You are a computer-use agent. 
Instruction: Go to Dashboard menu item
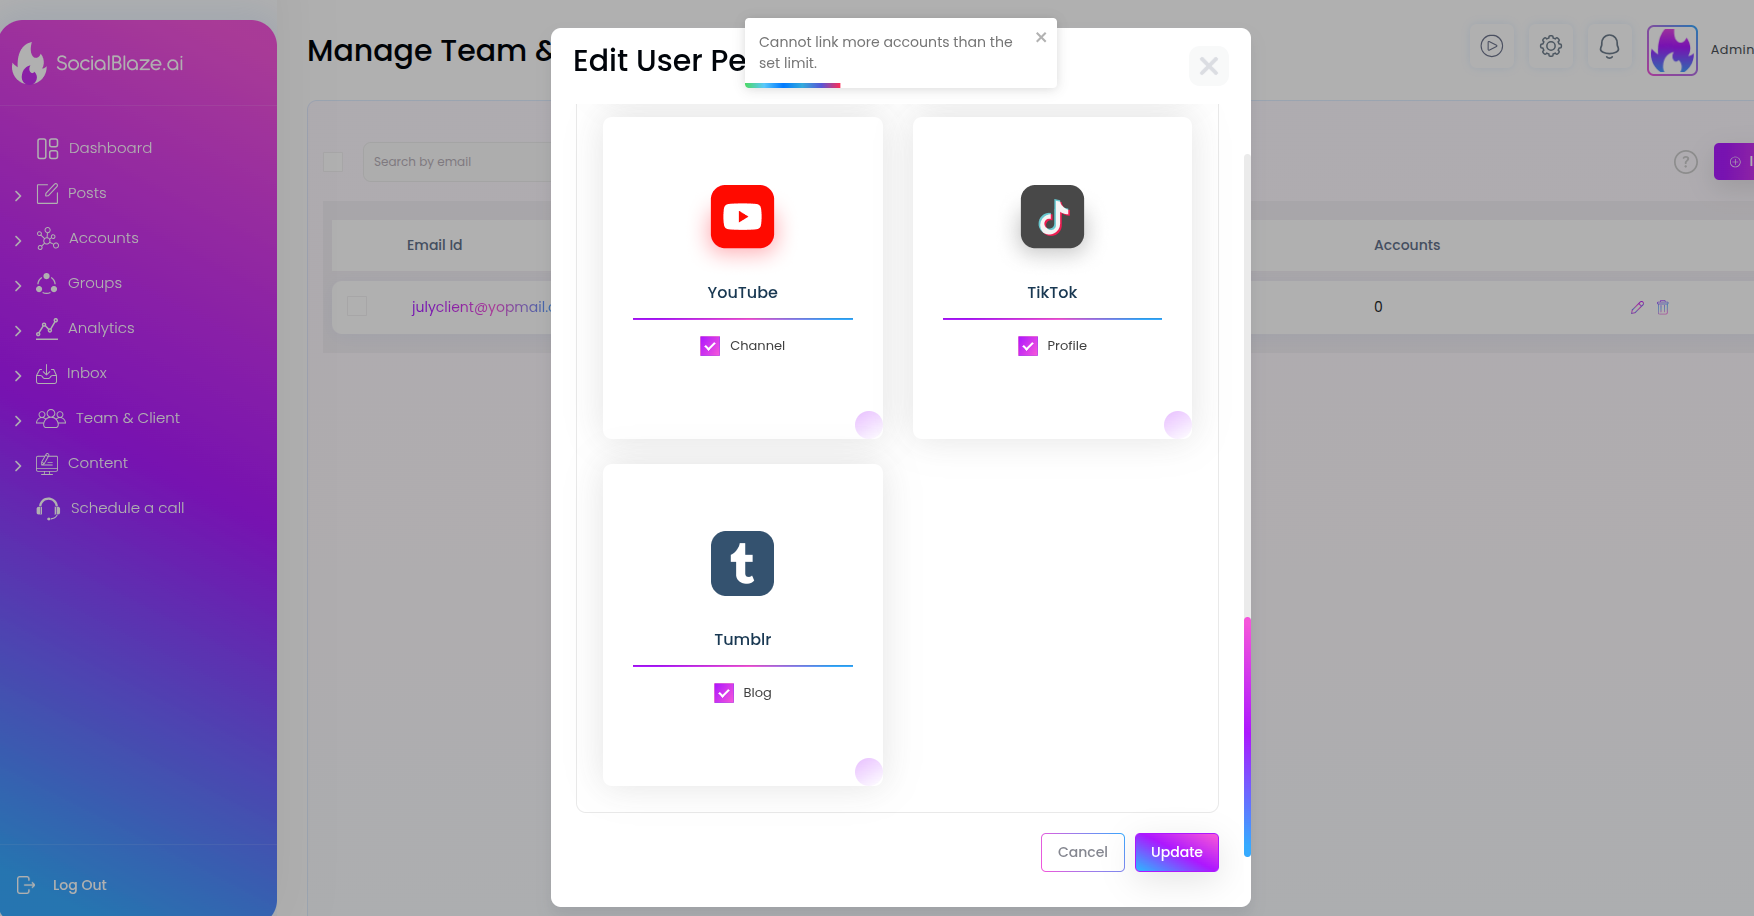pos(110,148)
